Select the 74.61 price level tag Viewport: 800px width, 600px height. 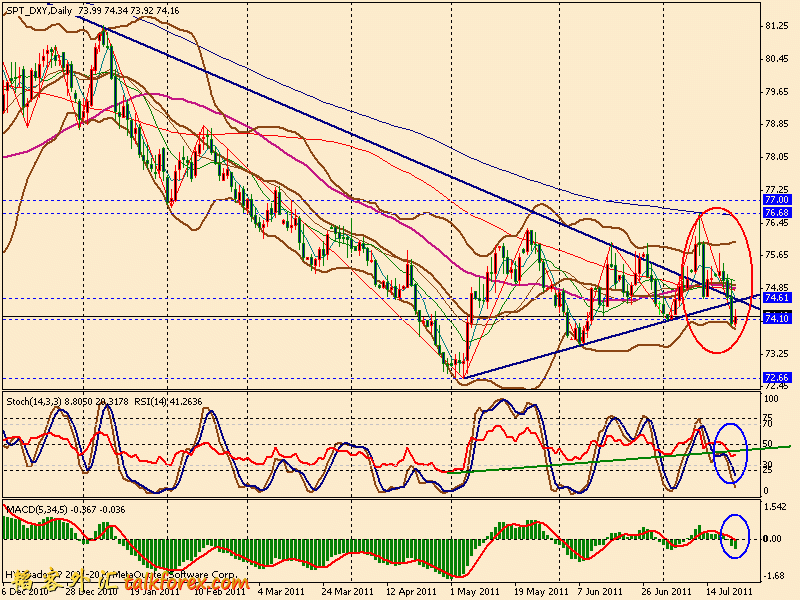pos(777,297)
